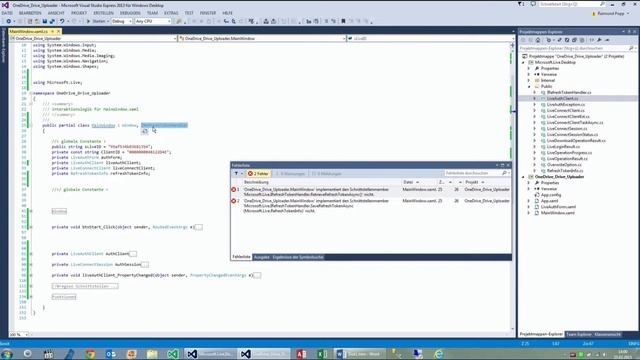This screenshot has height=360, width=640.
Task: Click the search magnifier in Fehlerliste search box
Action: click(504, 173)
